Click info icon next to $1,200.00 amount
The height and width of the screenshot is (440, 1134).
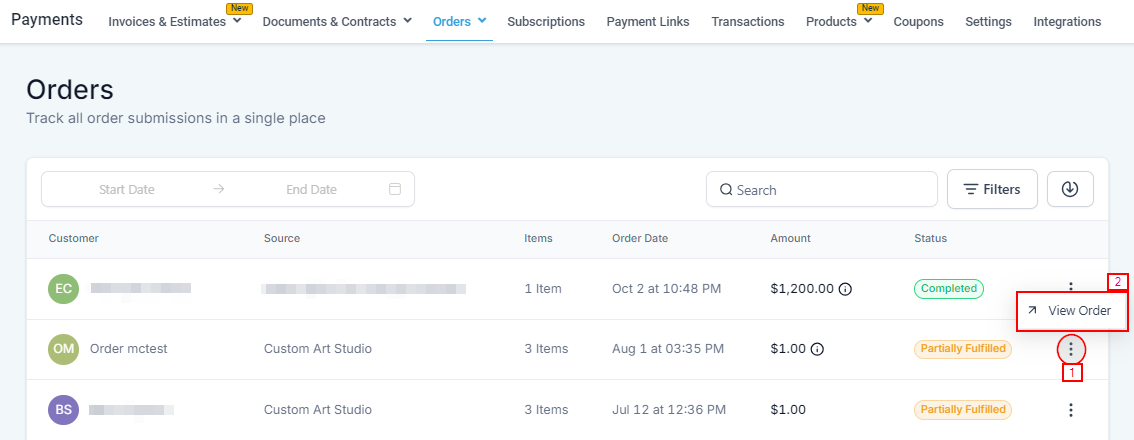tap(845, 289)
